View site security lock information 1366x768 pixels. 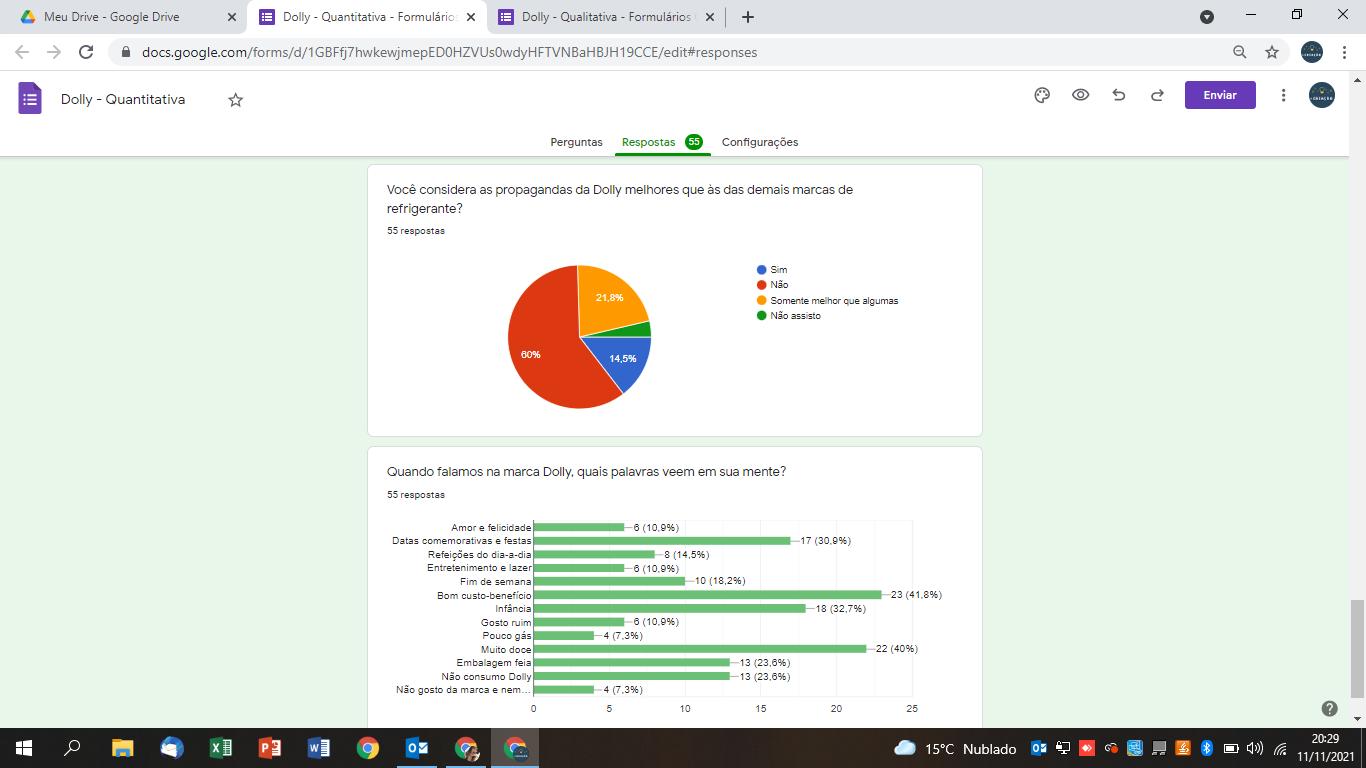click(126, 52)
